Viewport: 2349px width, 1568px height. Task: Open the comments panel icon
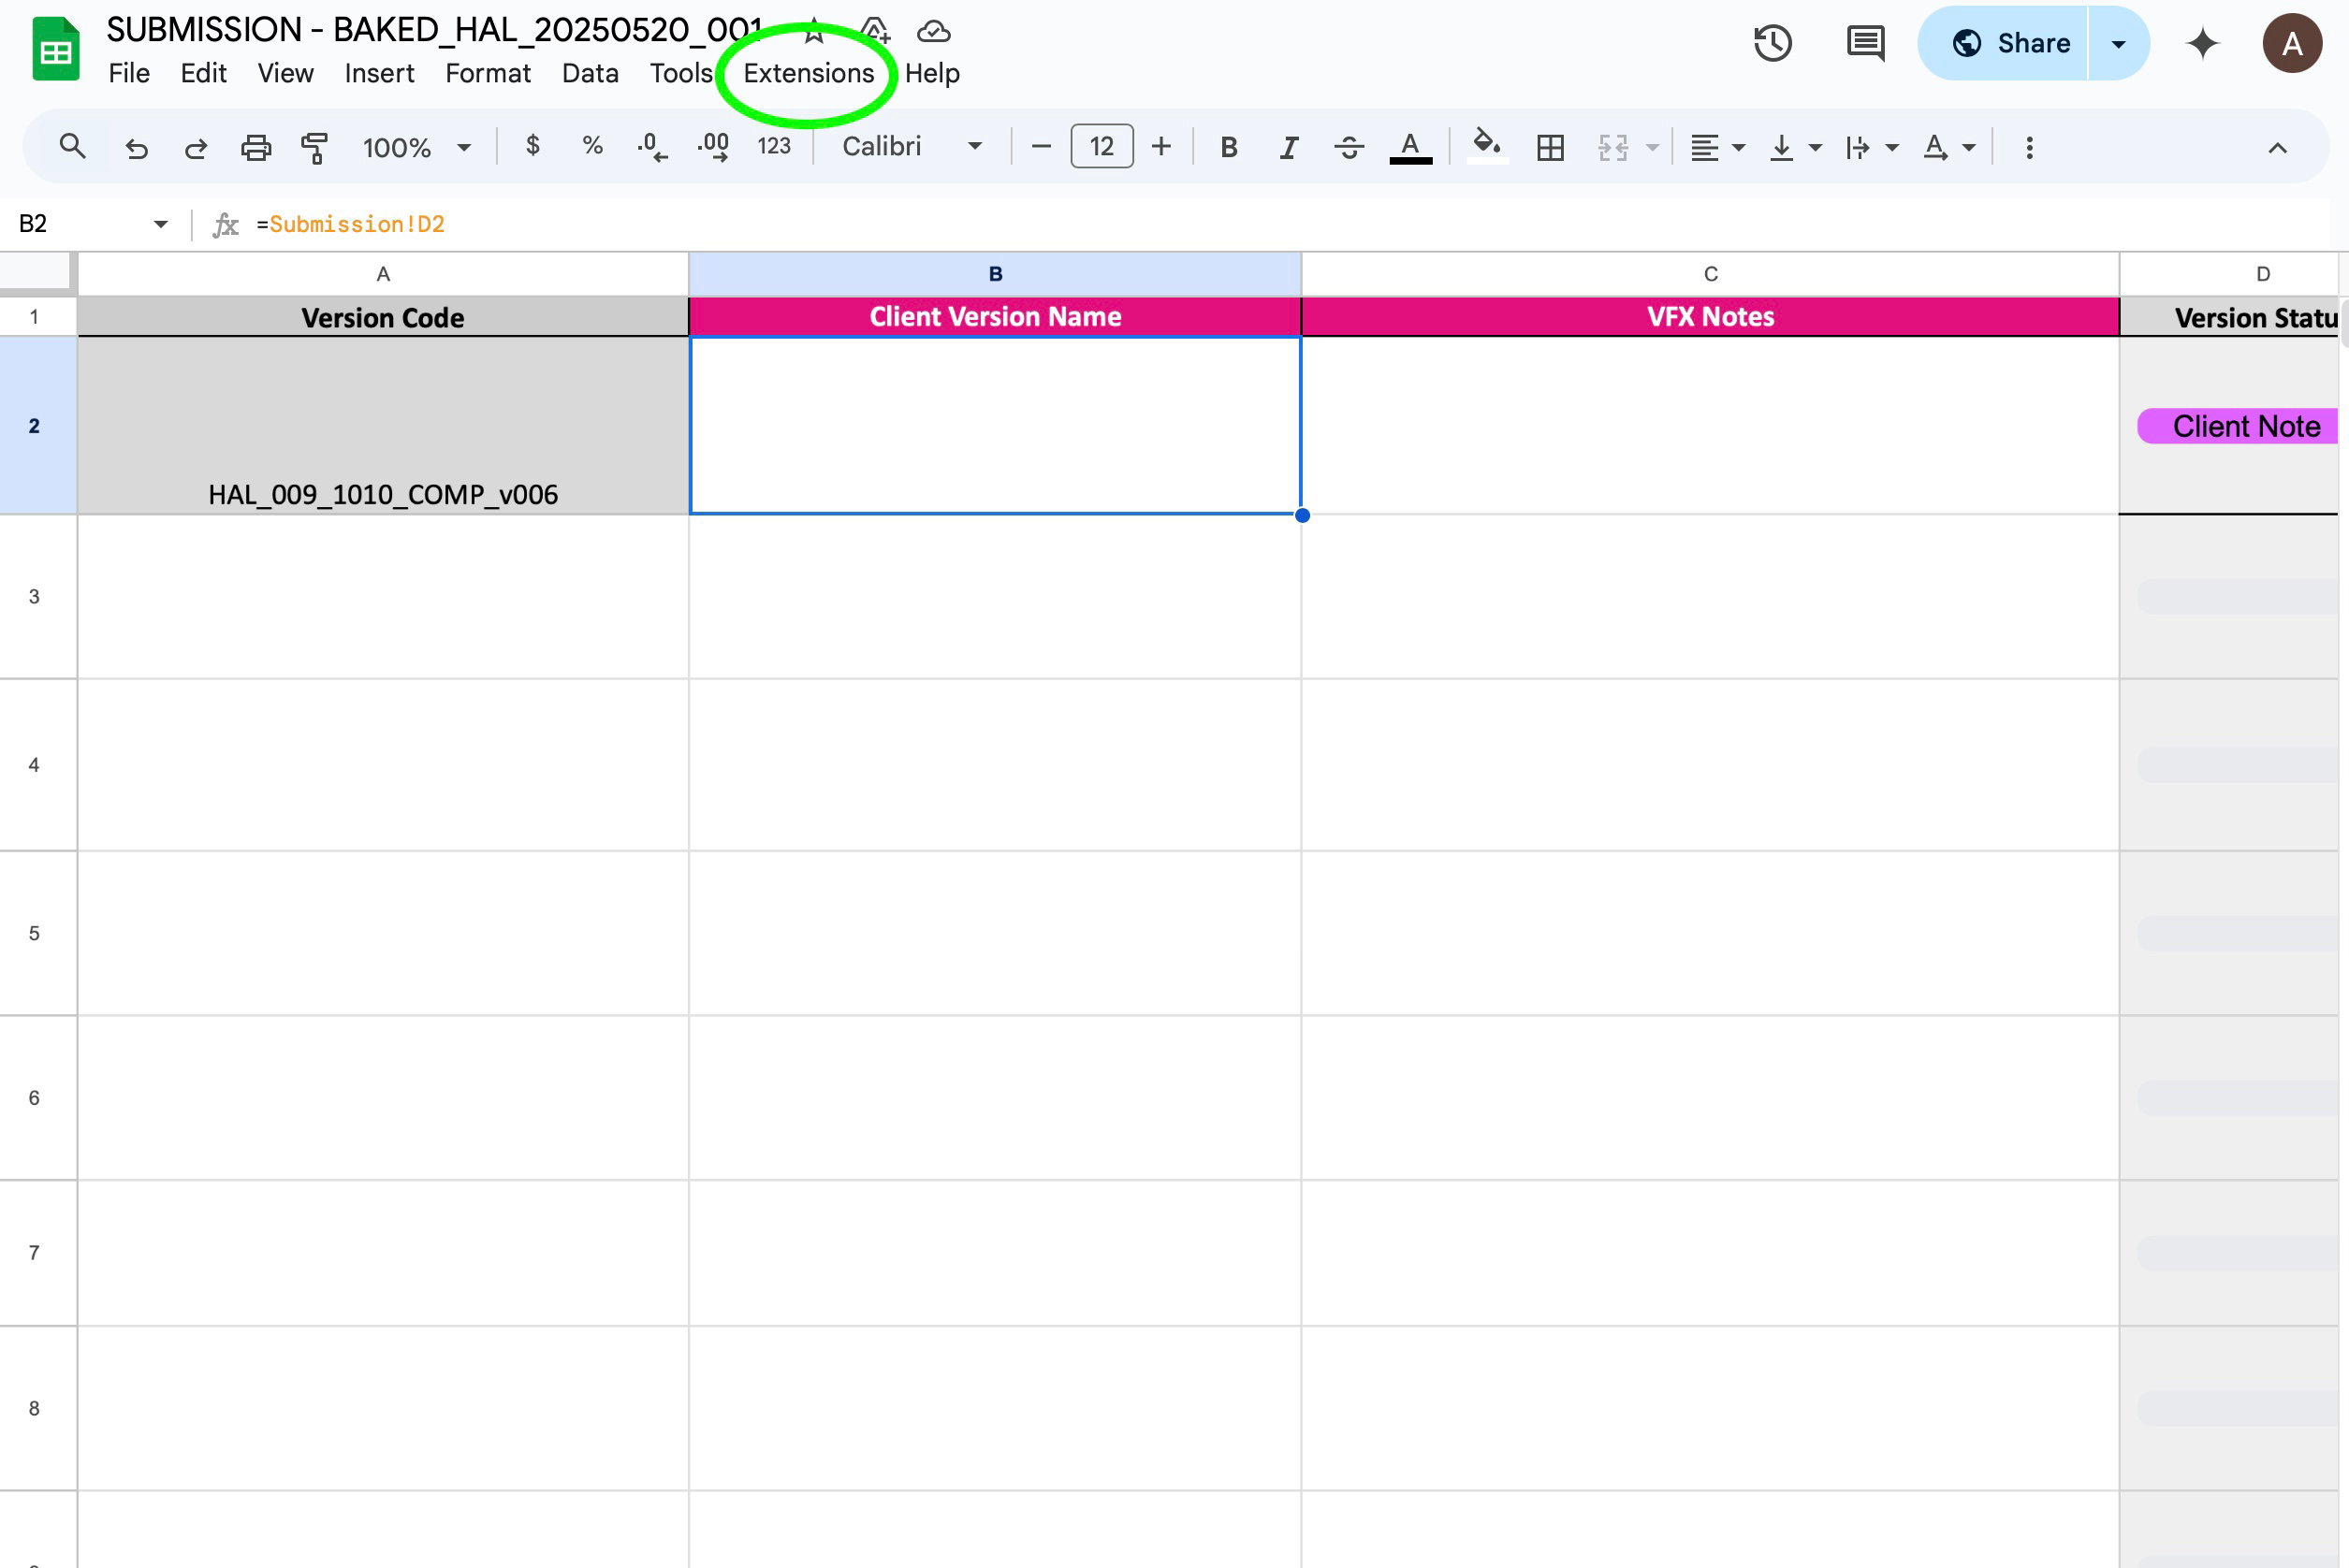[x=1864, y=44]
